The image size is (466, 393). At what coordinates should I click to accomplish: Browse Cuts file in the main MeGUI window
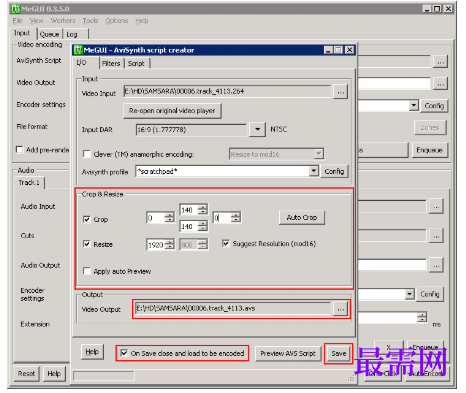pyautogui.click(x=436, y=236)
